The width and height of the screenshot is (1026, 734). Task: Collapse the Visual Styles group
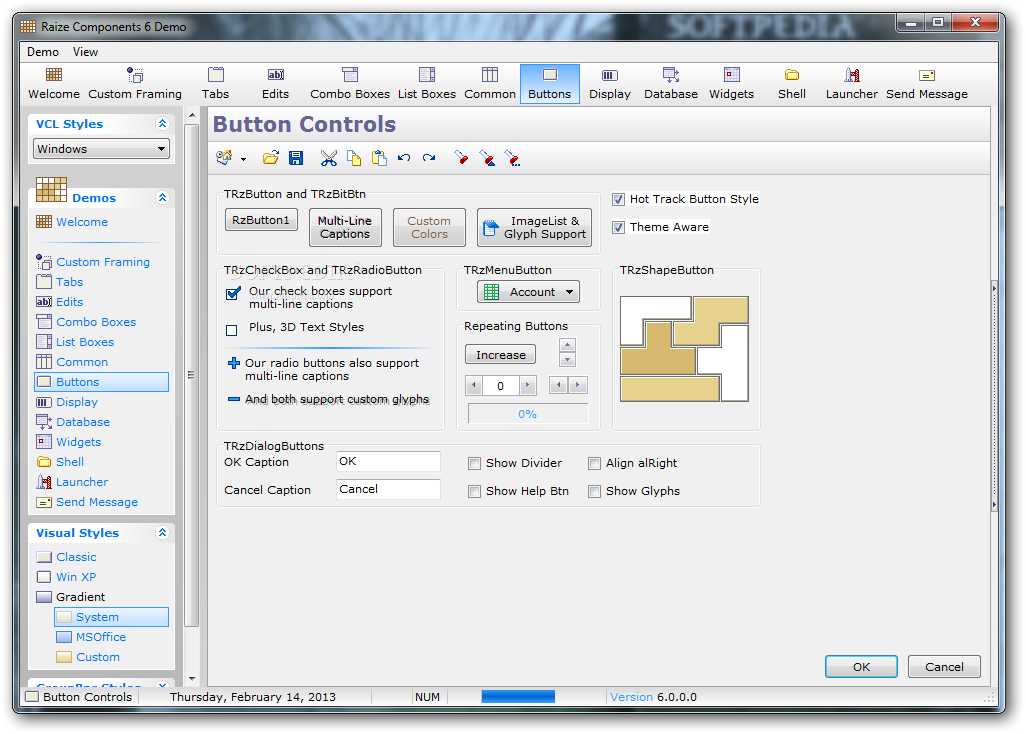point(162,533)
